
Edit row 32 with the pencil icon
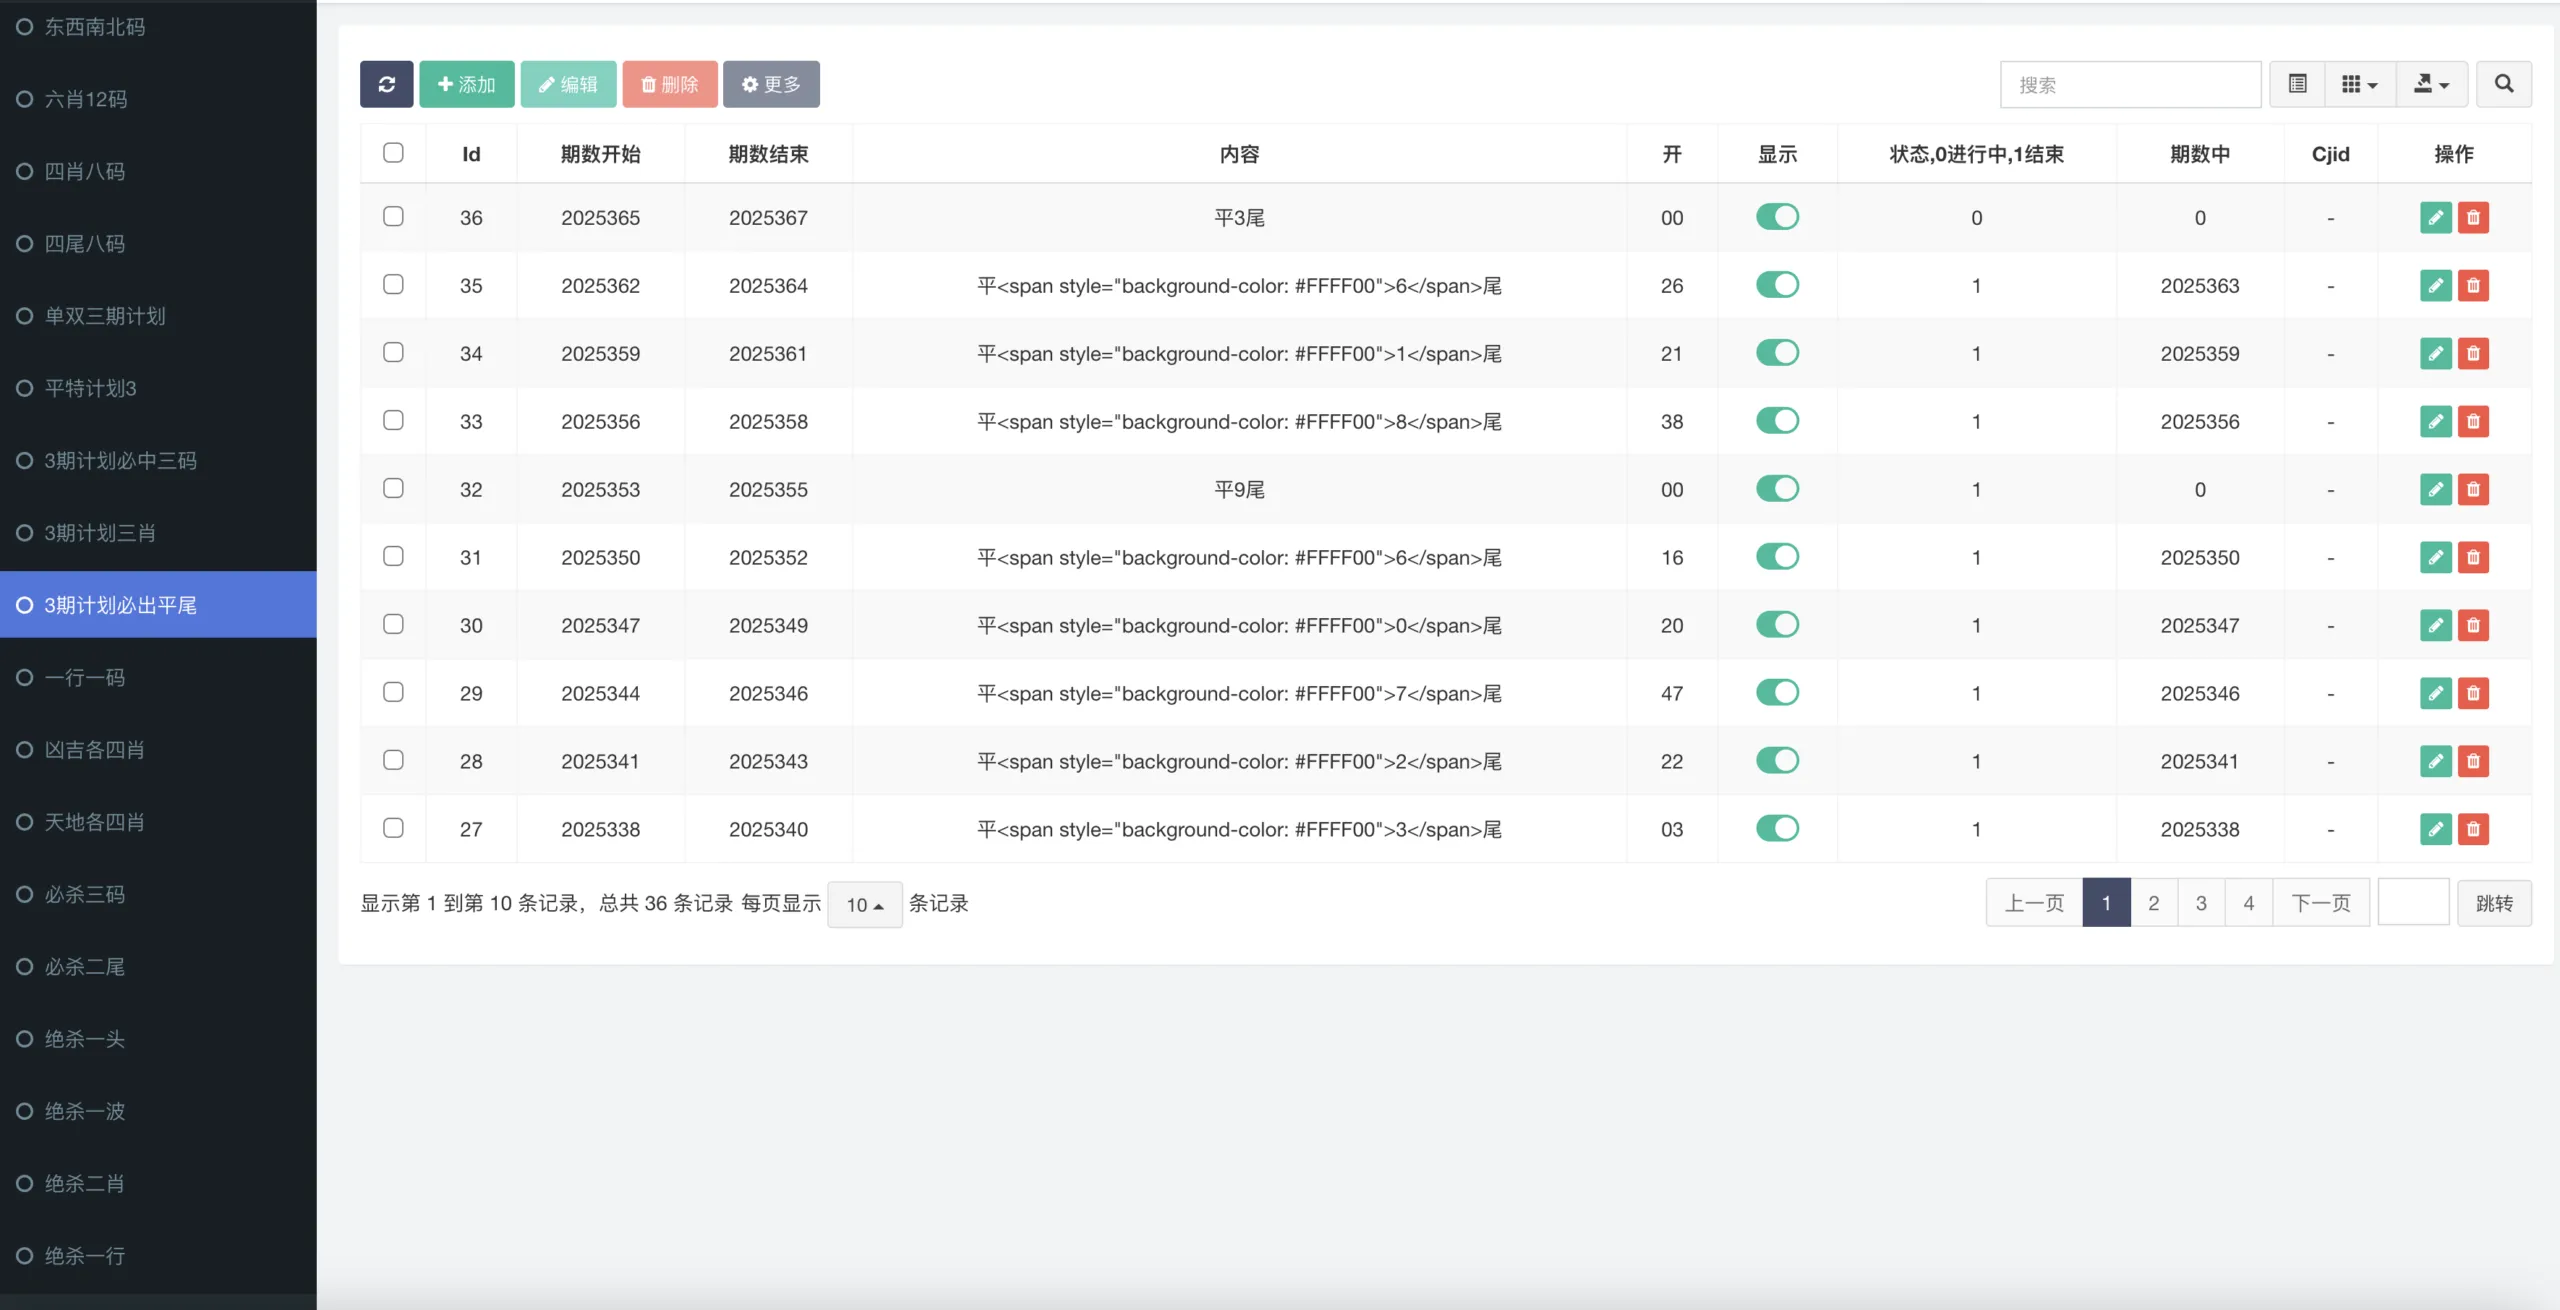click(2435, 489)
